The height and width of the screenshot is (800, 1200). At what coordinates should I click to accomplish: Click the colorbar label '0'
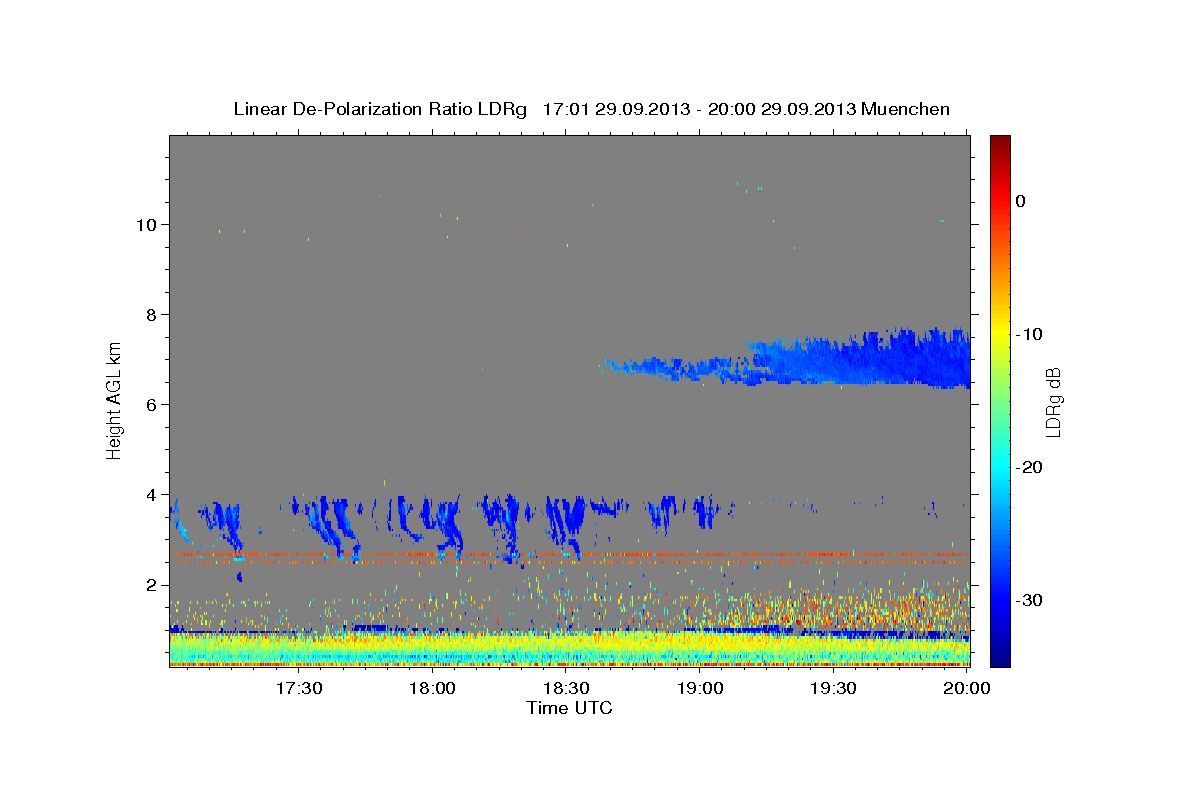coord(1020,201)
